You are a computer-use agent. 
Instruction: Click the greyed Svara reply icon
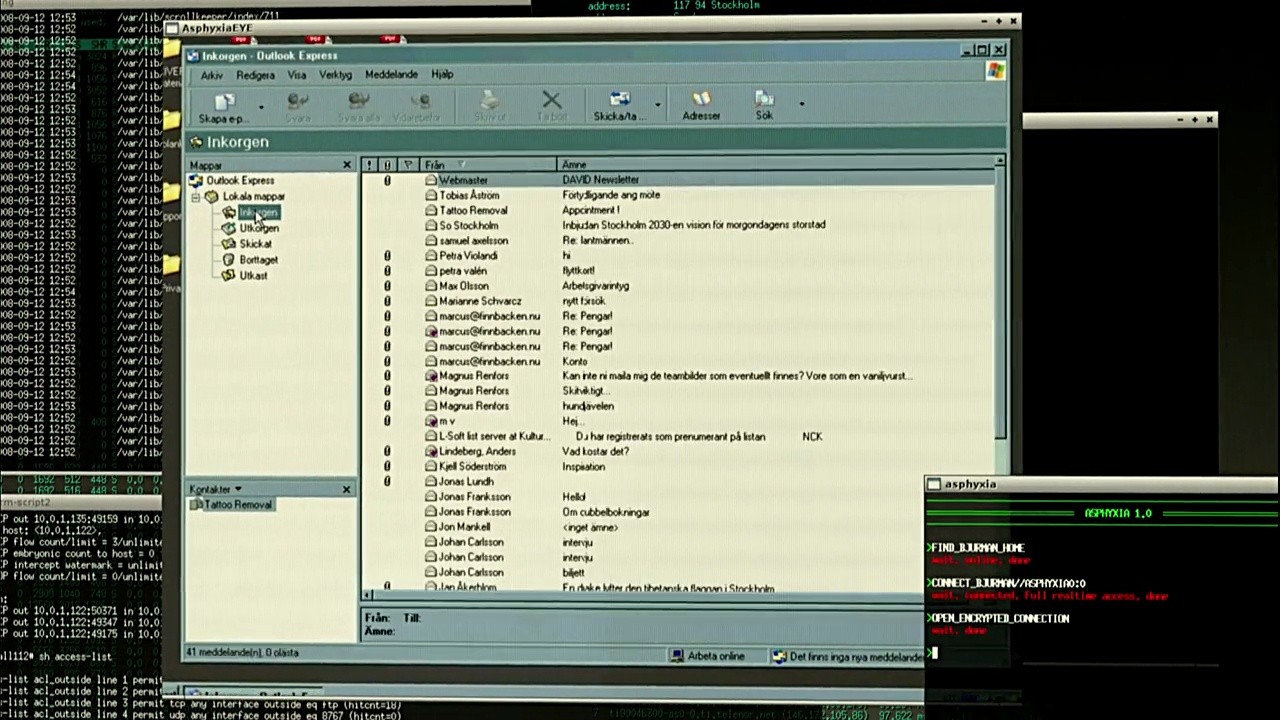coord(297,101)
